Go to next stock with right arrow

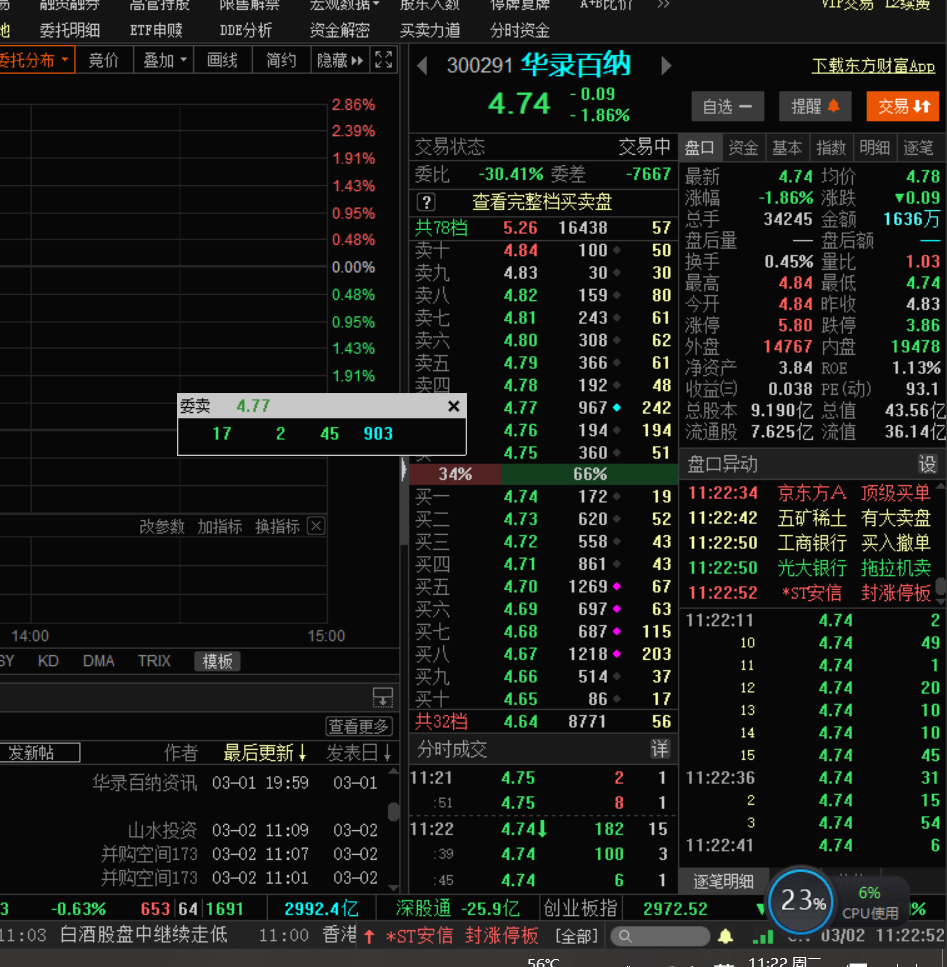[666, 65]
